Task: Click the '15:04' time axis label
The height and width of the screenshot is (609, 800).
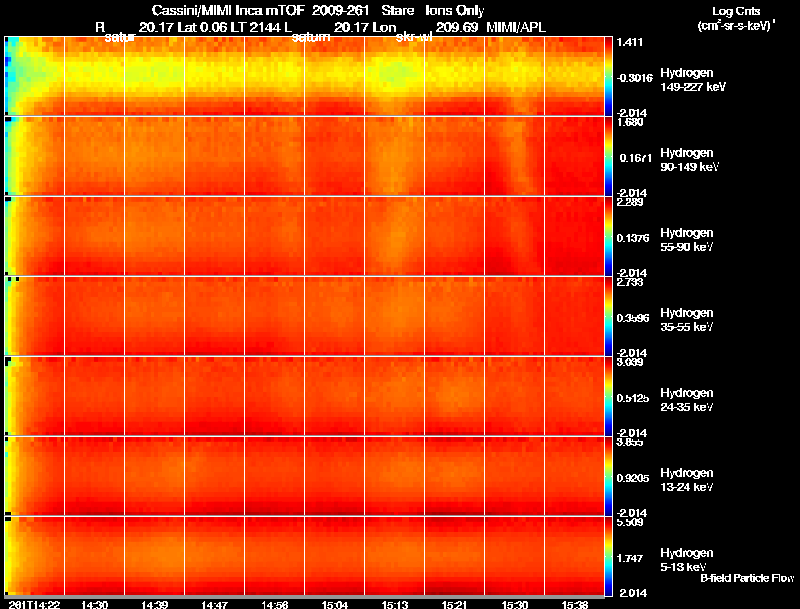Action: point(335,604)
